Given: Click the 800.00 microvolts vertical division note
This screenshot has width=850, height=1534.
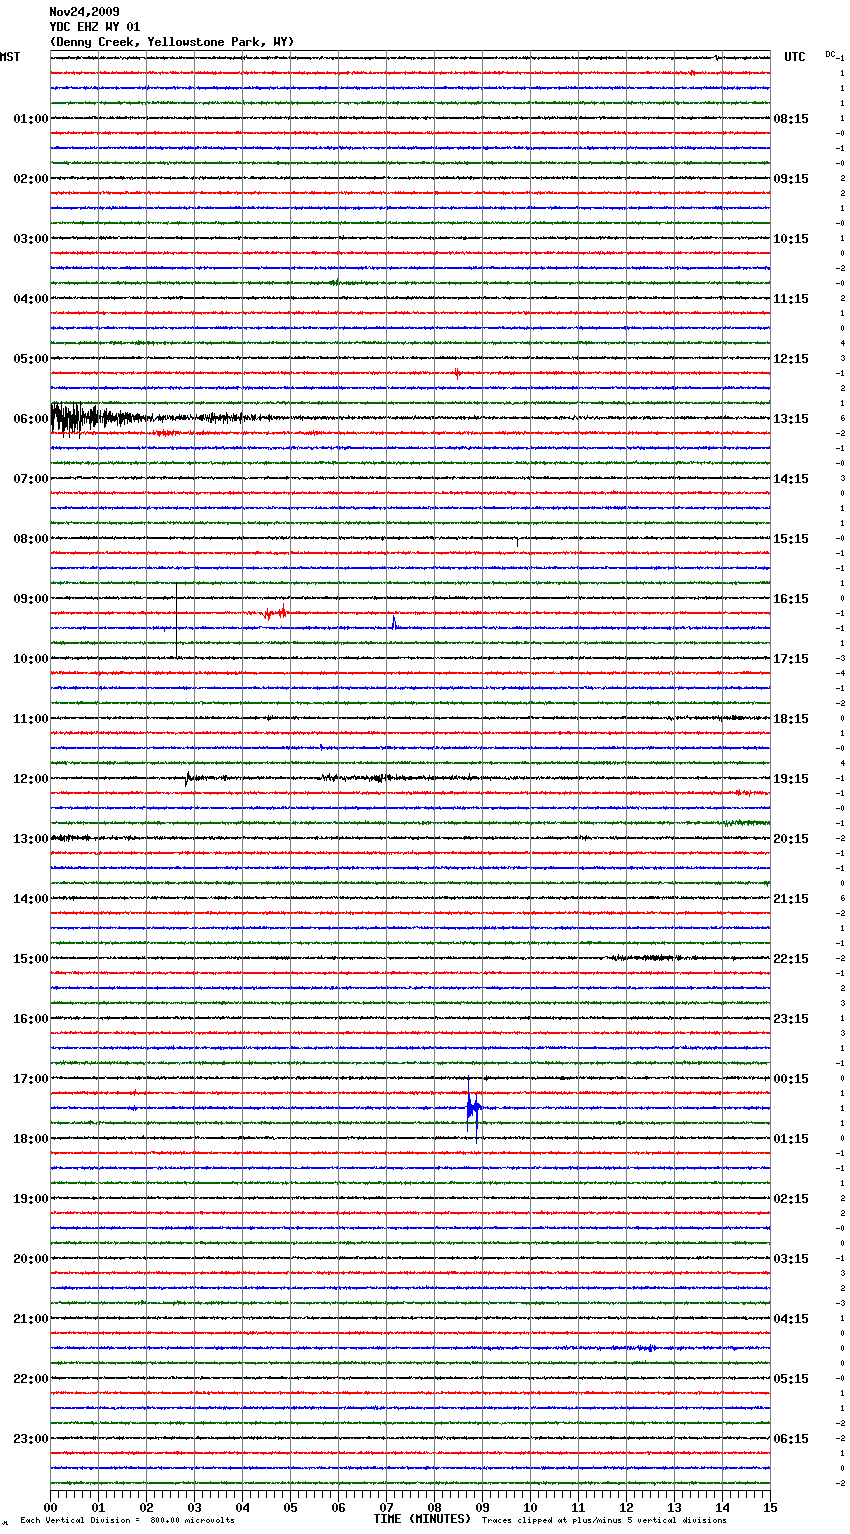Looking at the screenshot, I should (x=127, y=1520).
